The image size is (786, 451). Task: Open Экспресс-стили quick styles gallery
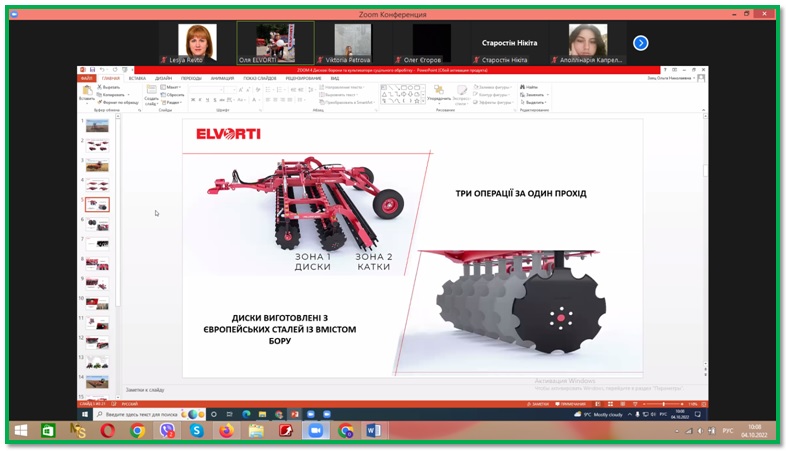coord(461,94)
